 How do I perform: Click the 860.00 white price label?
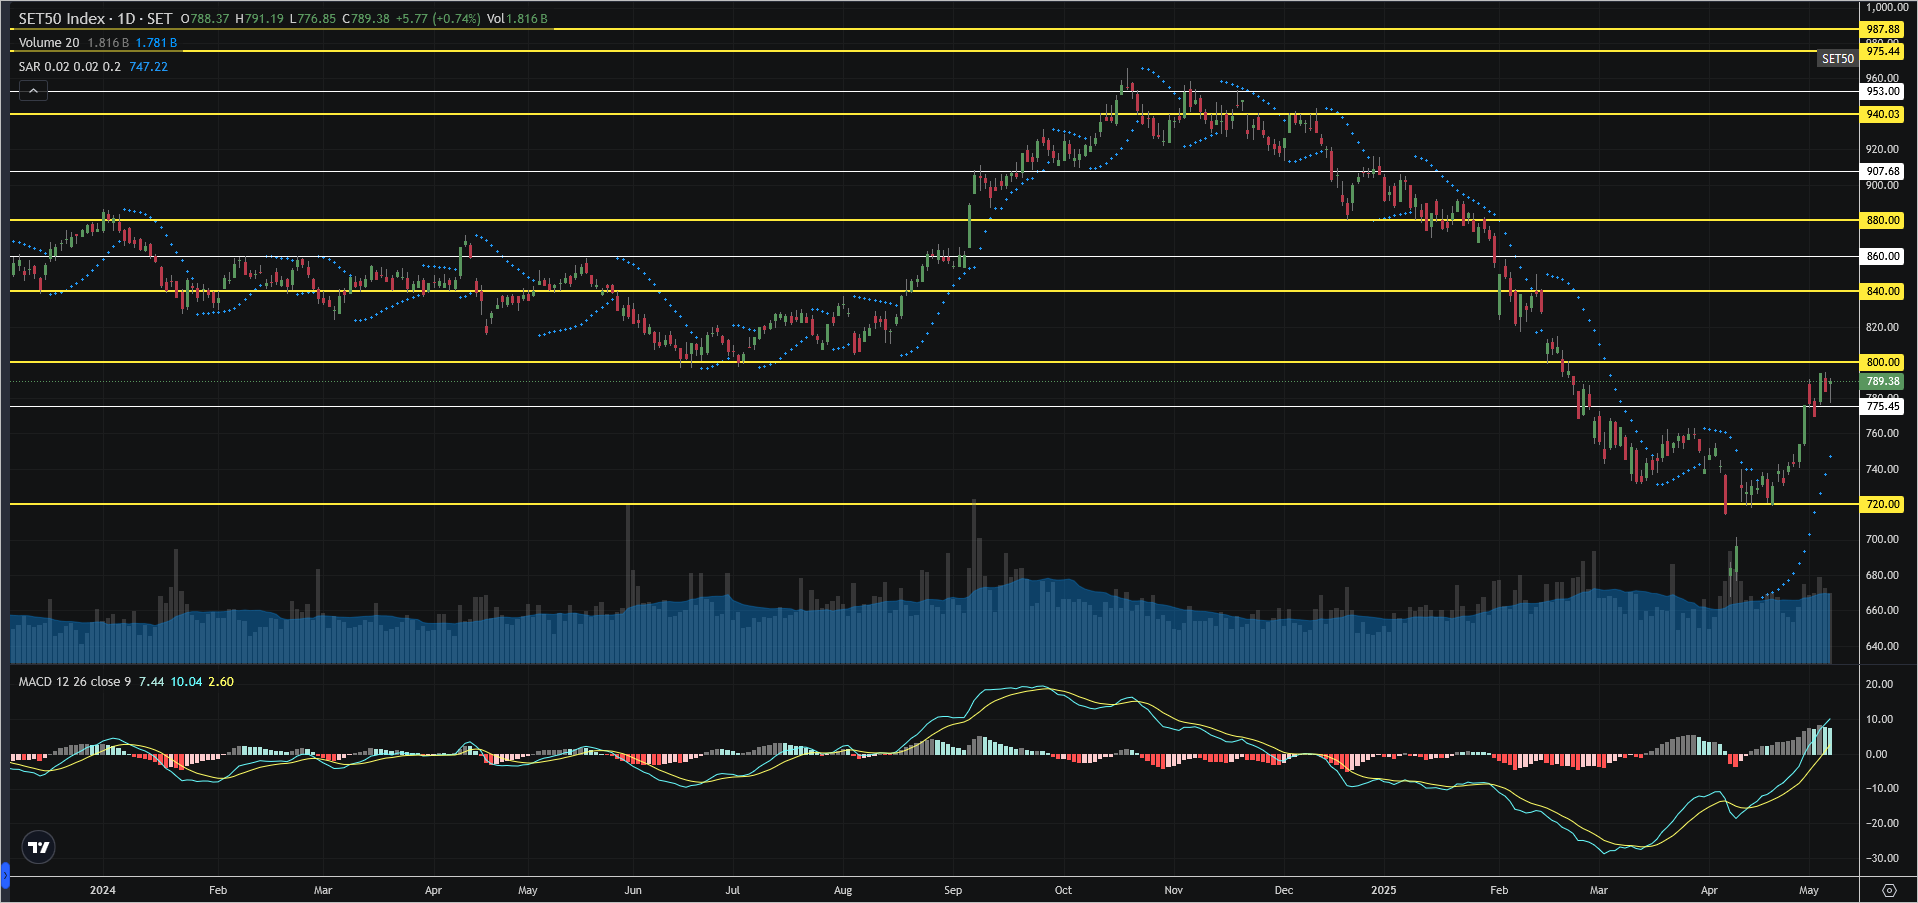coord(1883,256)
